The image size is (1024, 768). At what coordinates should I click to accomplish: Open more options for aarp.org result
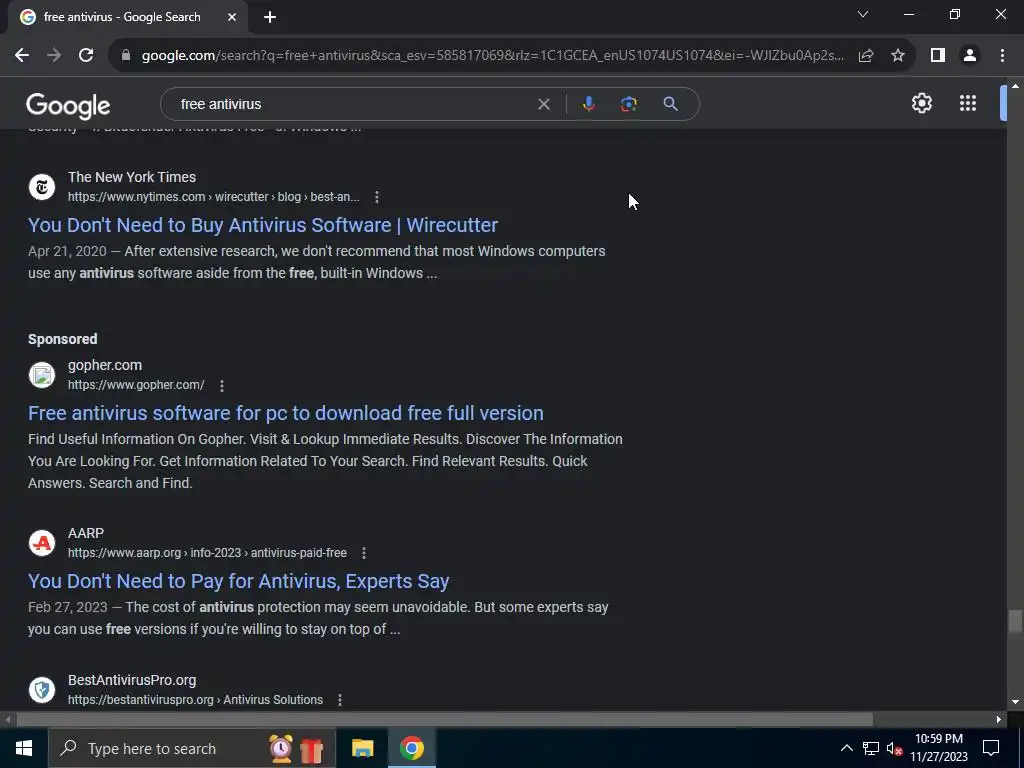(x=364, y=553)
